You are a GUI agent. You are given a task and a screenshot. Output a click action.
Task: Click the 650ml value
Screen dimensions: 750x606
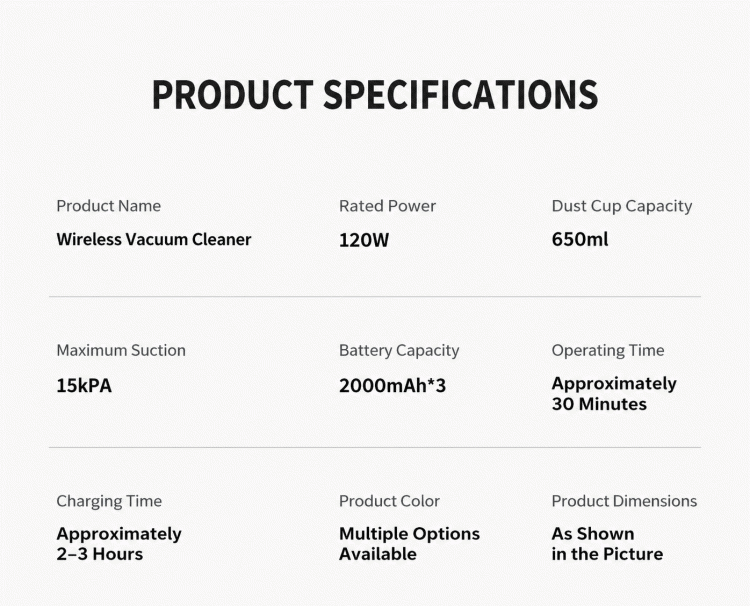point(580,239)
